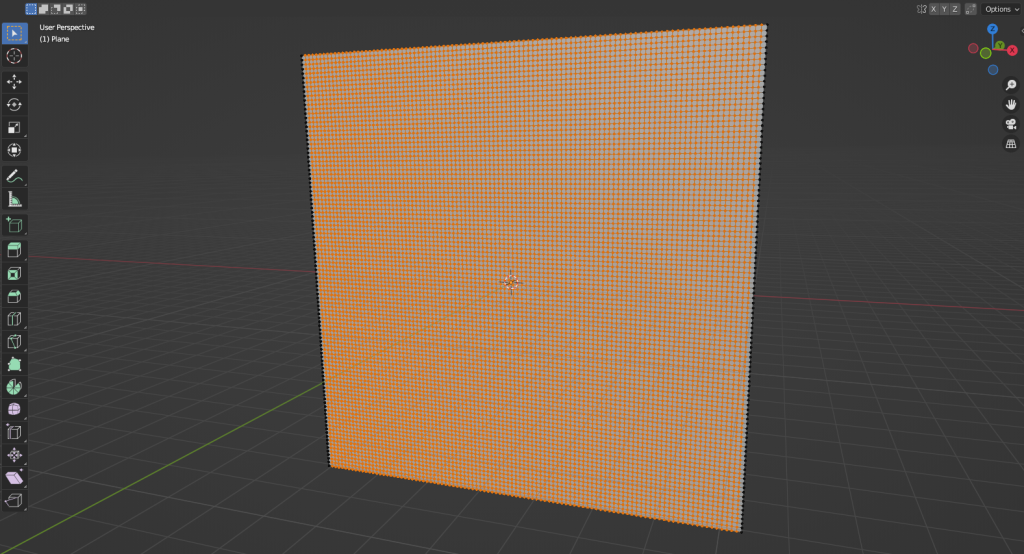Image resolution: width=1024 pixels, height=554 pixels.
Task: Toggle Z axis mesh mirror
Action: [x=955, y=9]
